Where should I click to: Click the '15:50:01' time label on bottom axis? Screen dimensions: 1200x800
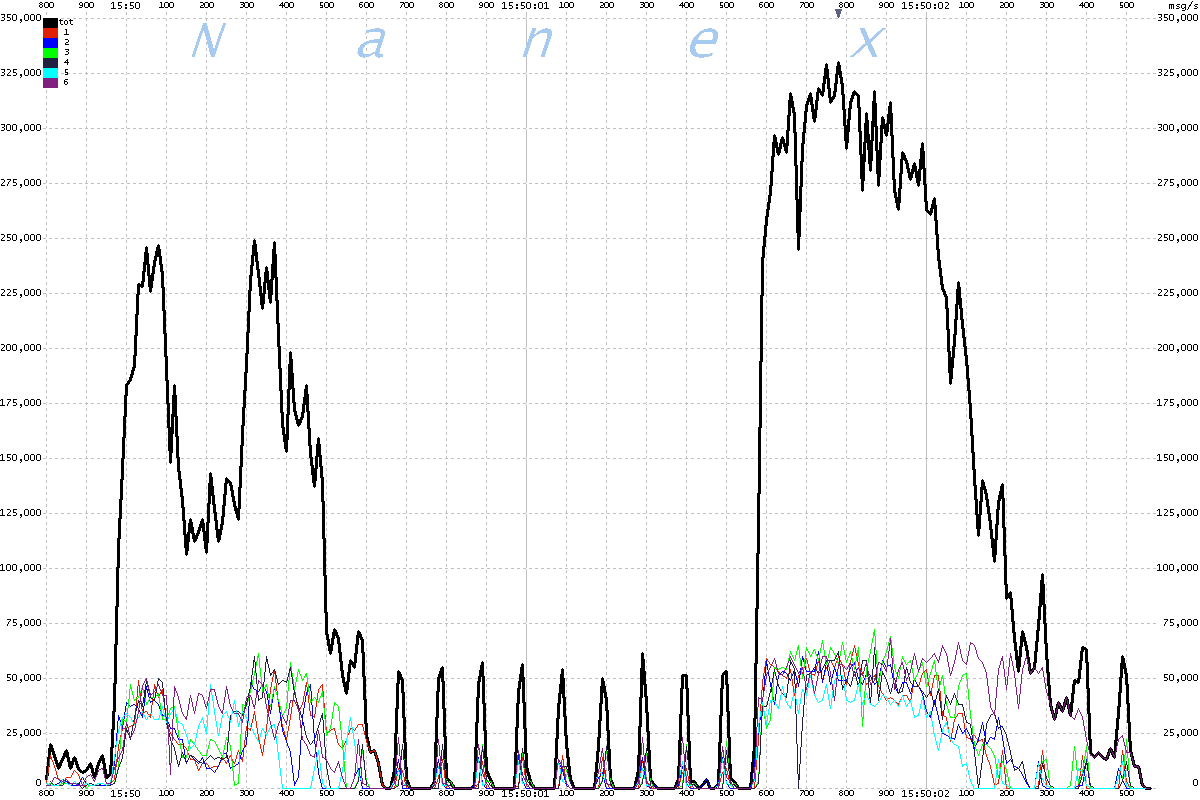(x=526, y=794)
